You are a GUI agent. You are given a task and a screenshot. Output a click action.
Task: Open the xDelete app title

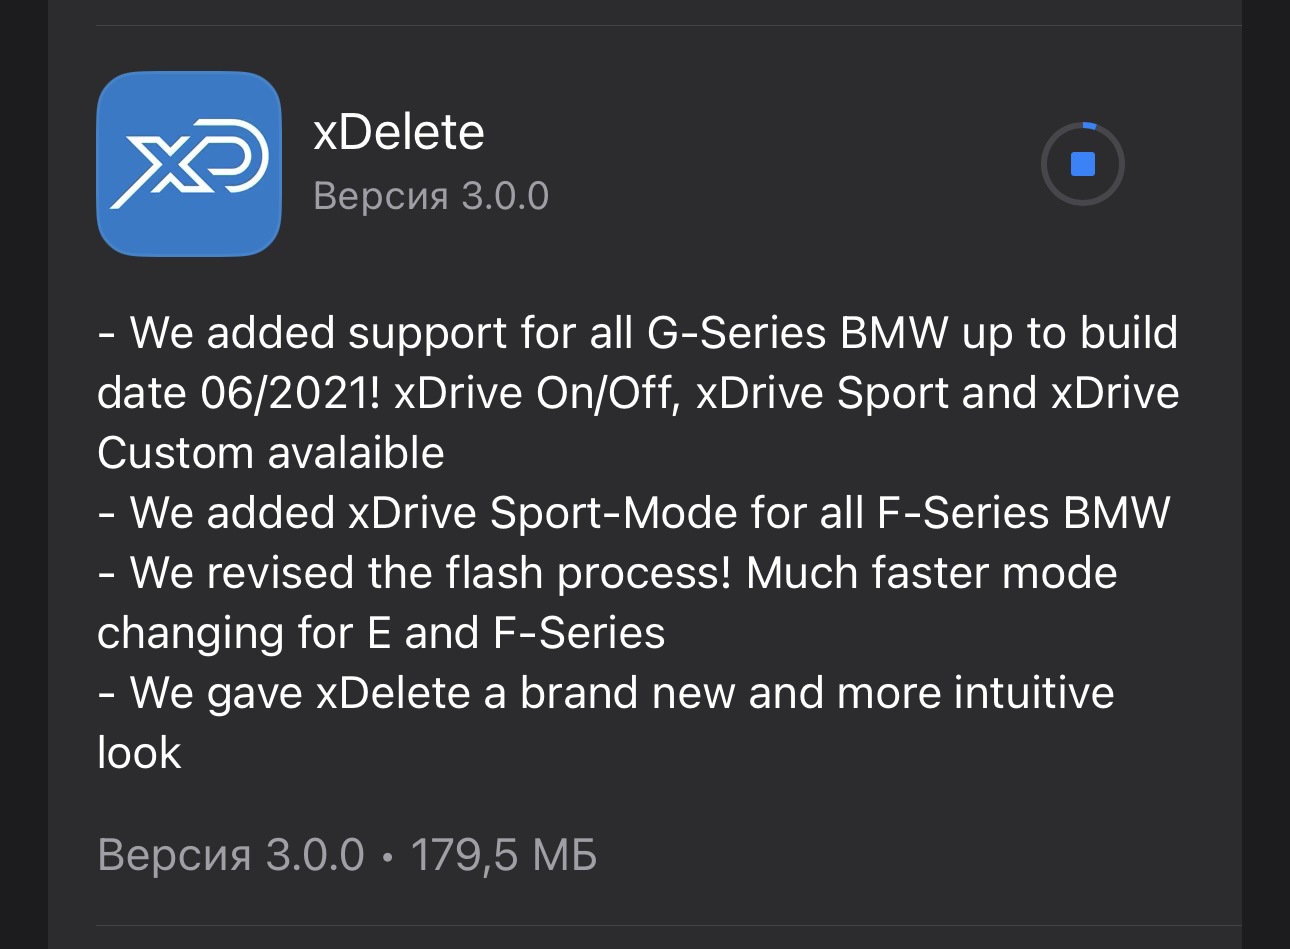point(398,132)
